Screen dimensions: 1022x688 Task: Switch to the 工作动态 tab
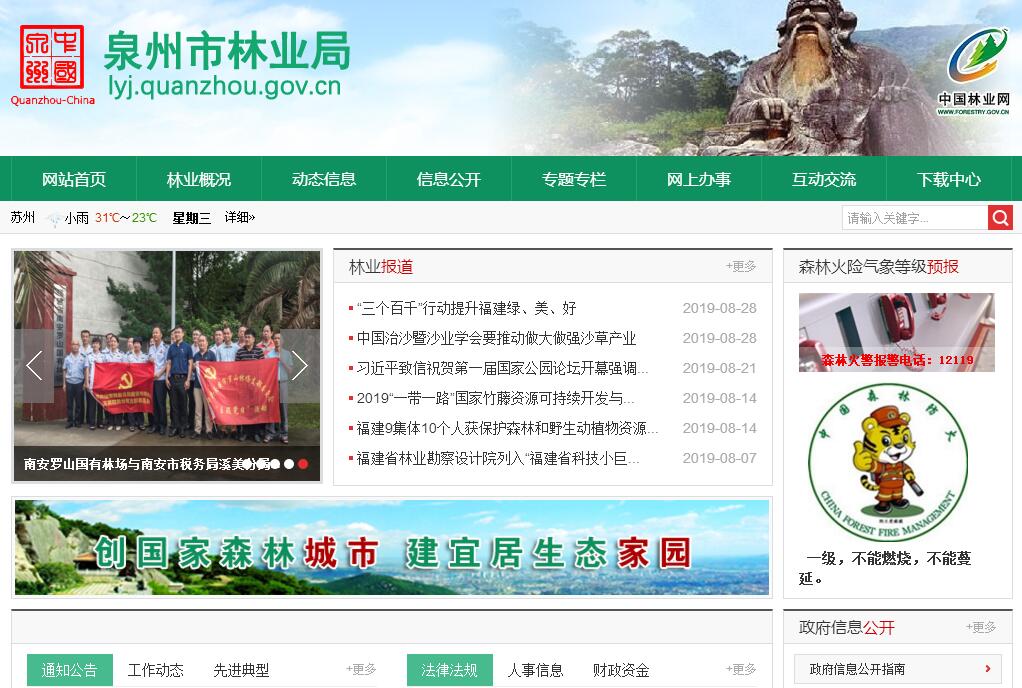tap(156, 670)
